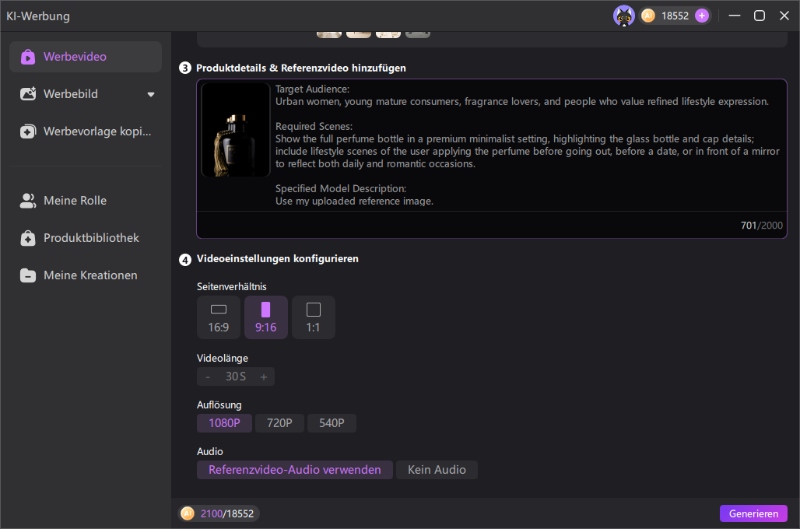Go to Meine Rolle
800x529 pixels.
tap(85, 200)
